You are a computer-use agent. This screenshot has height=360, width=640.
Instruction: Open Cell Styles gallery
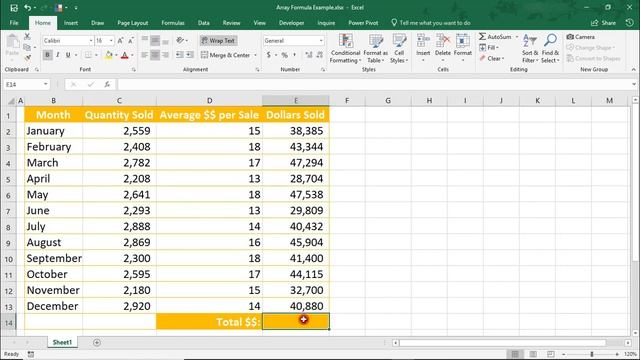tap(399, 49)
